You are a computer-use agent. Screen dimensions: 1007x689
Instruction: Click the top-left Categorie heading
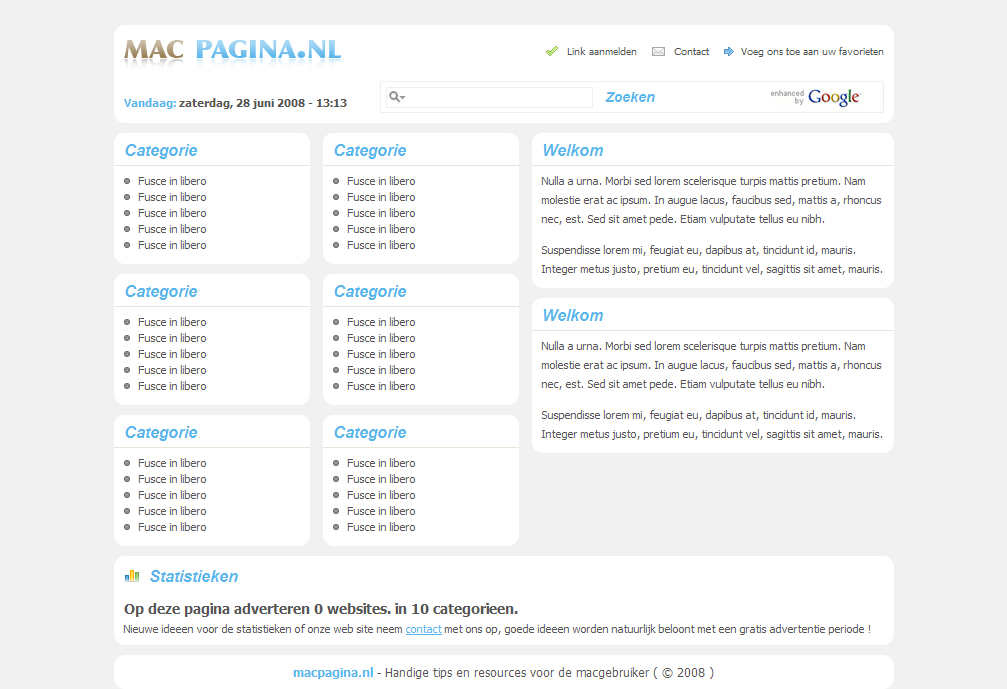click(x=161, y=150)
